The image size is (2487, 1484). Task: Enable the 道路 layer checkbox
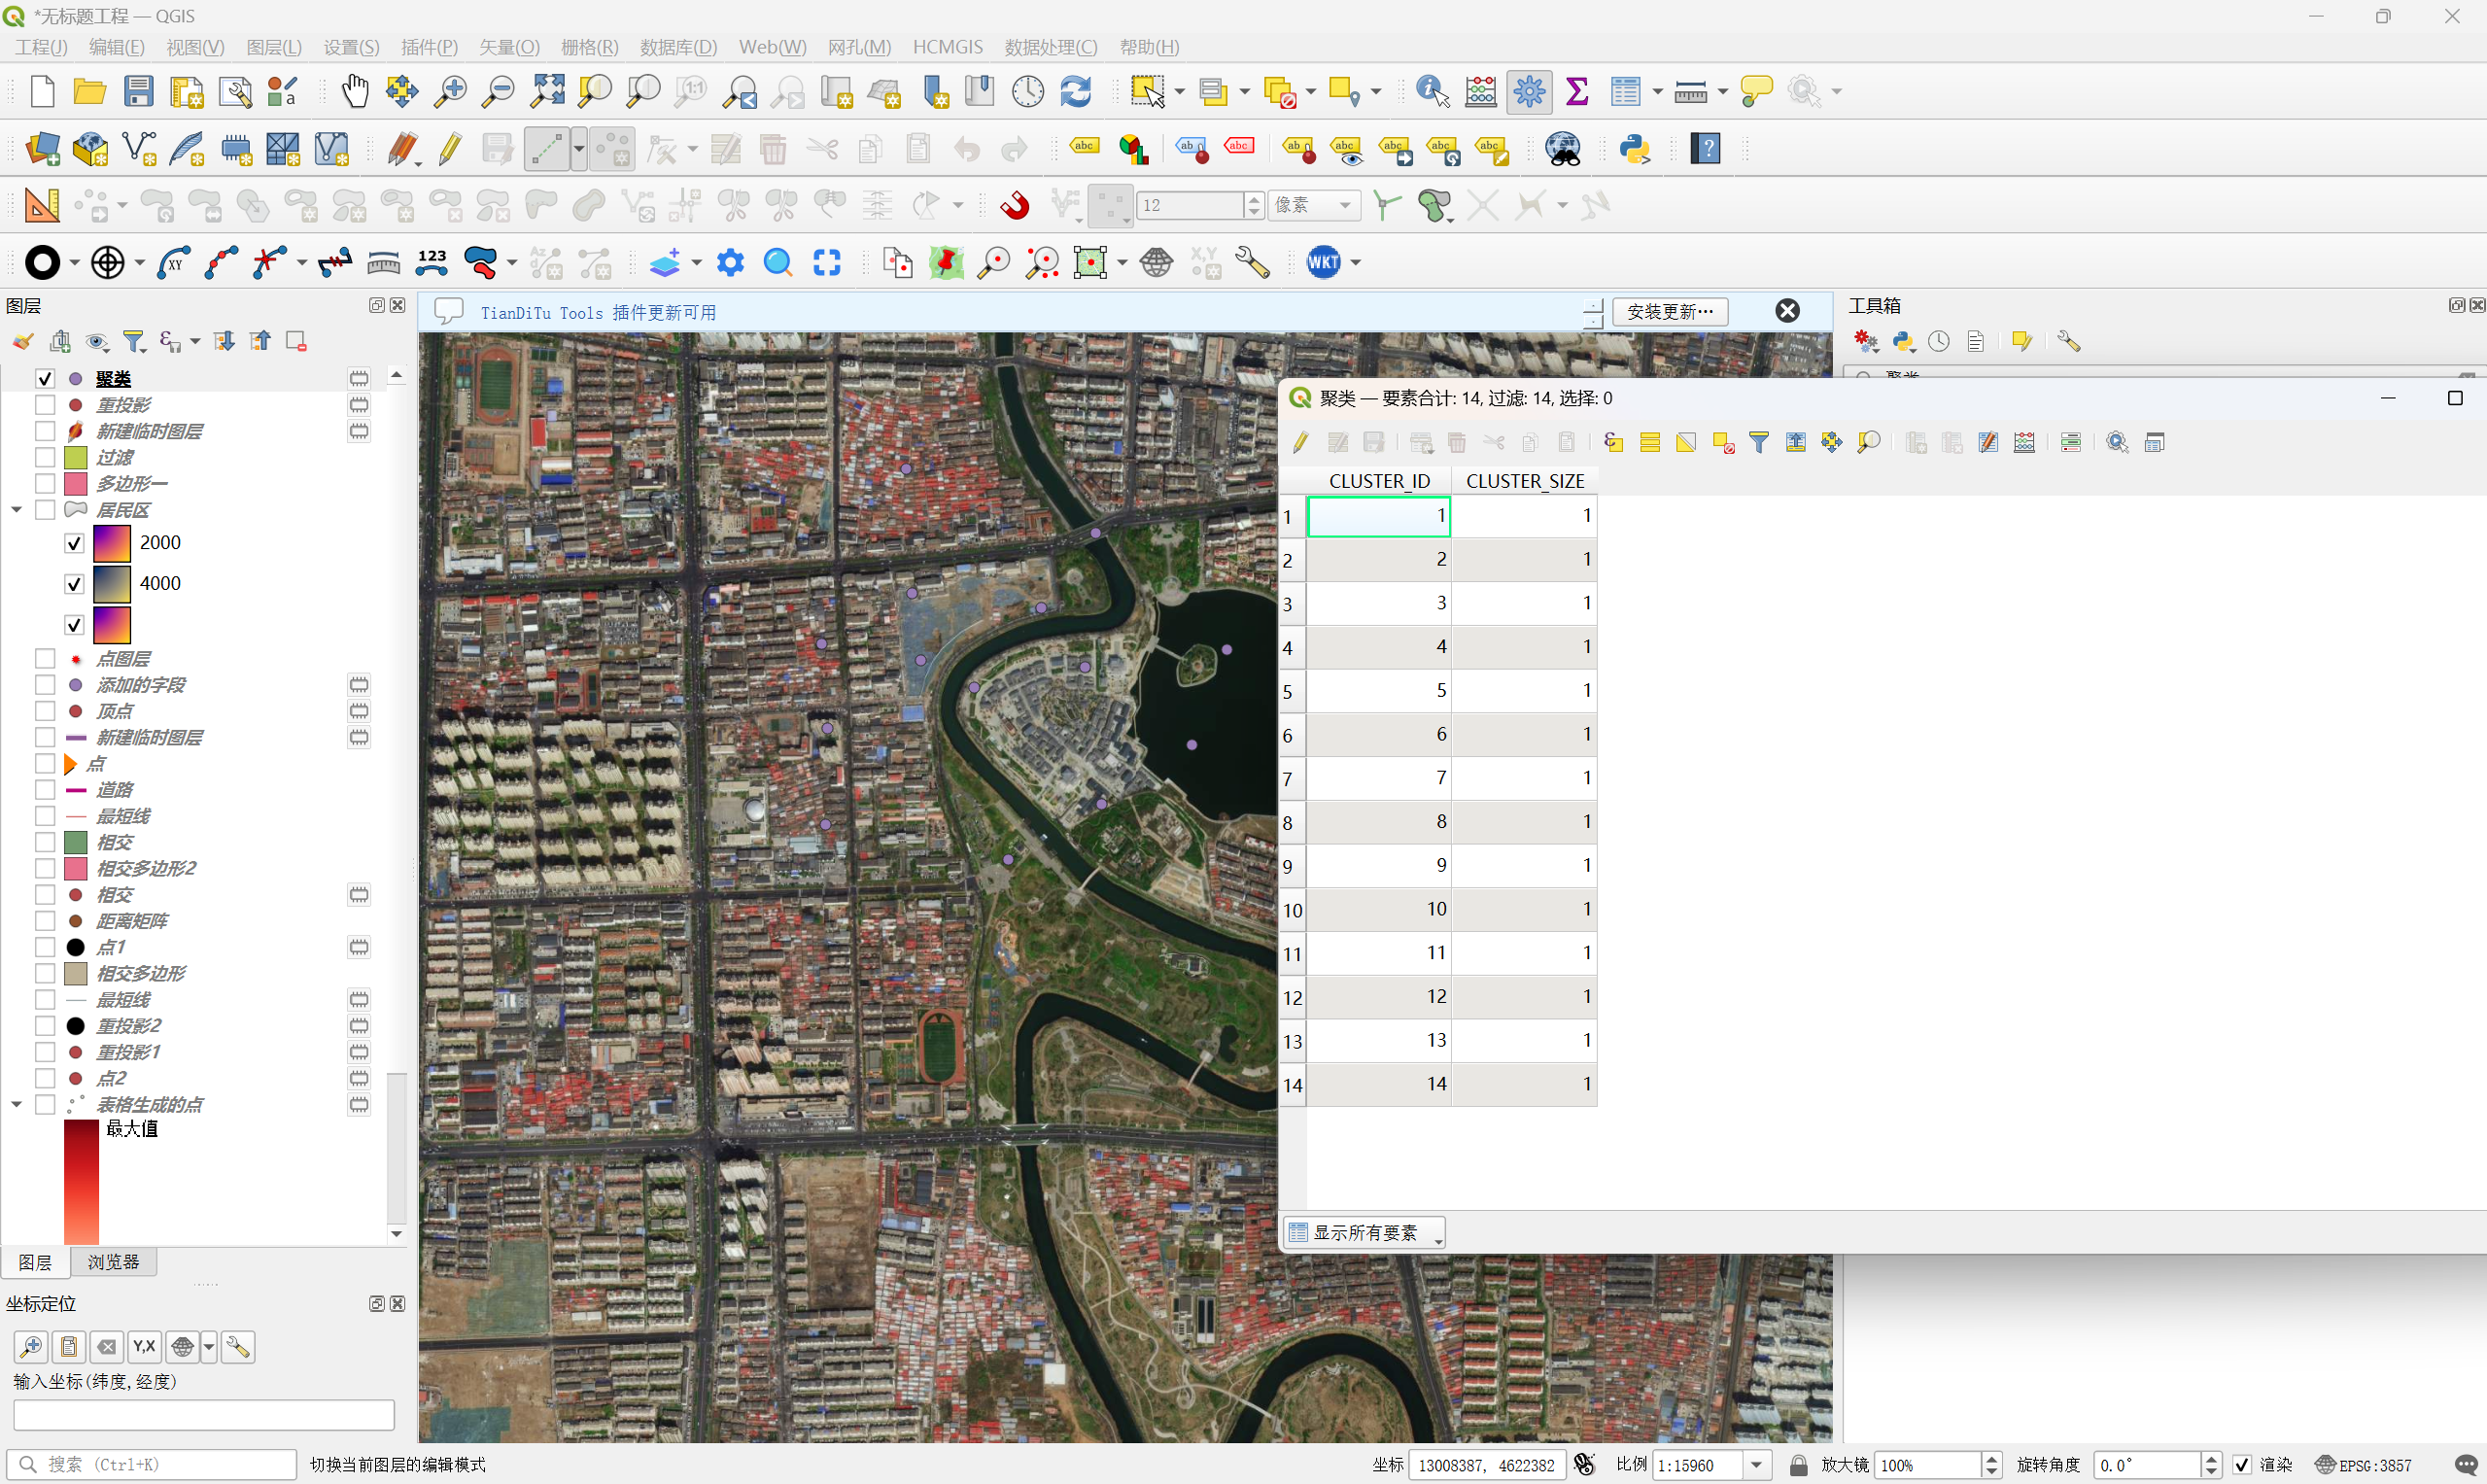point(45,790)
